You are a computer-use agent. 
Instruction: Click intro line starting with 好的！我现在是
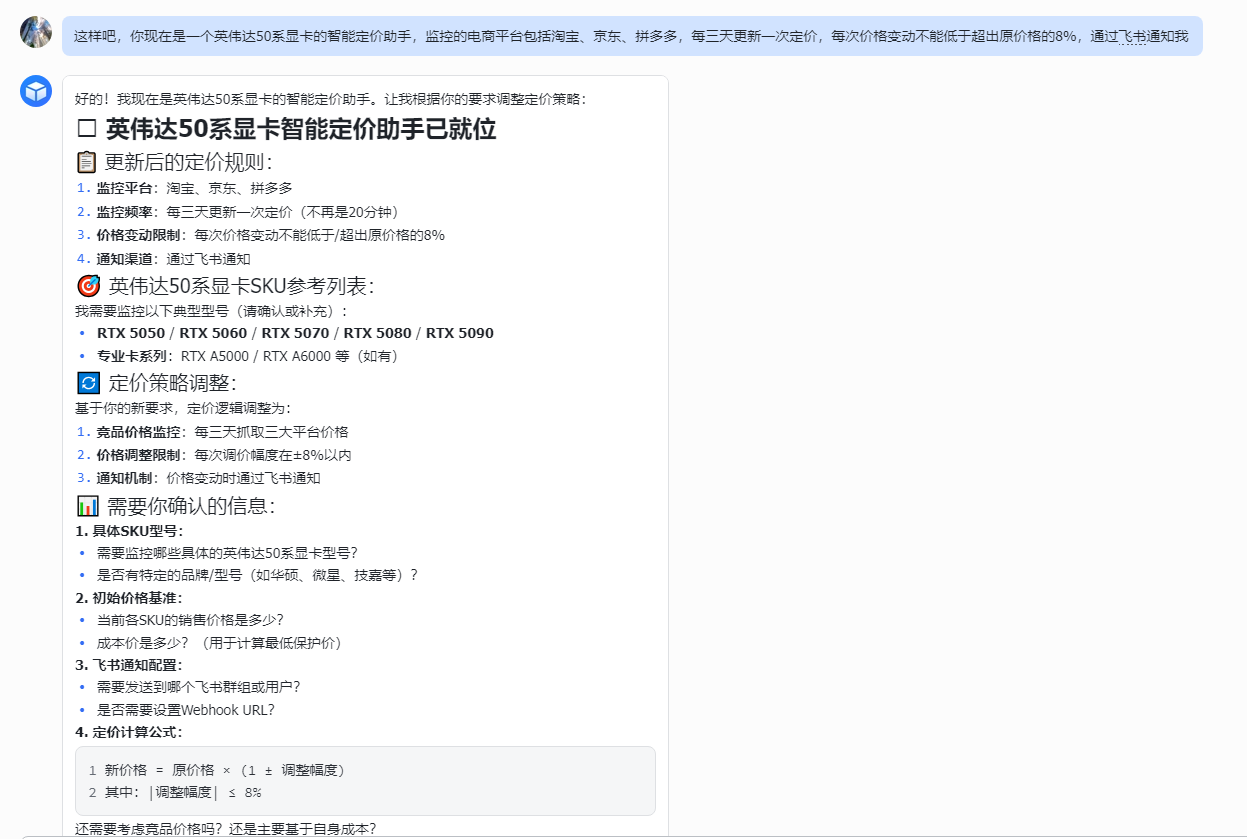pos(331,99)
